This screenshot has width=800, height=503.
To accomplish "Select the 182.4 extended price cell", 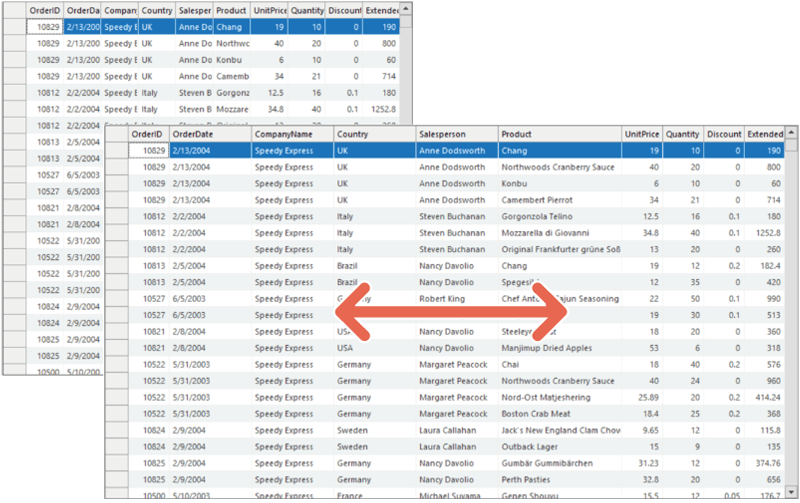I will pyautogui.click(x=765, y=266).
